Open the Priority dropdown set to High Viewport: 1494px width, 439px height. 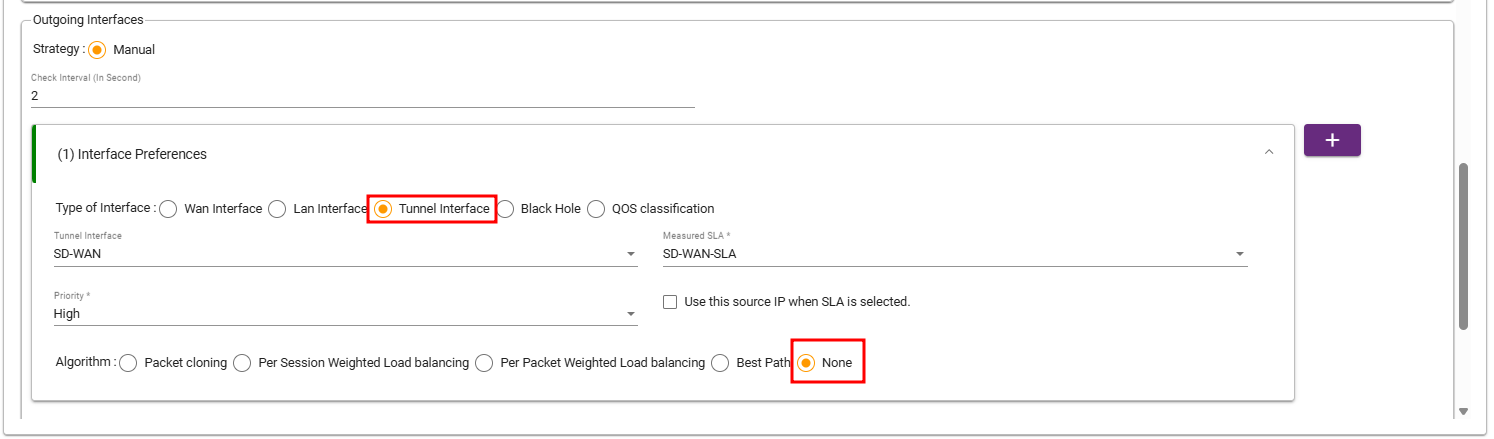[345, 314]
